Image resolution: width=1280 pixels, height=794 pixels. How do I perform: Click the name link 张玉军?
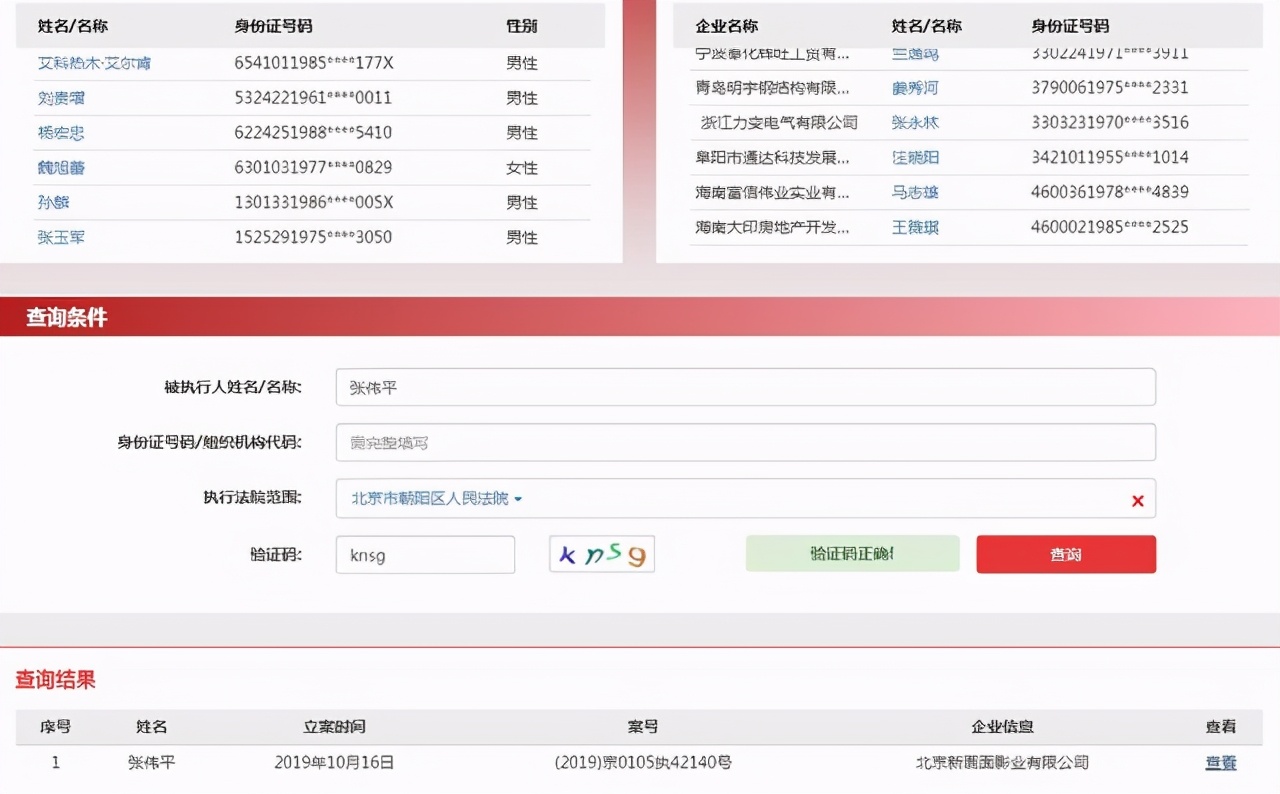click(x=61, y=237)
